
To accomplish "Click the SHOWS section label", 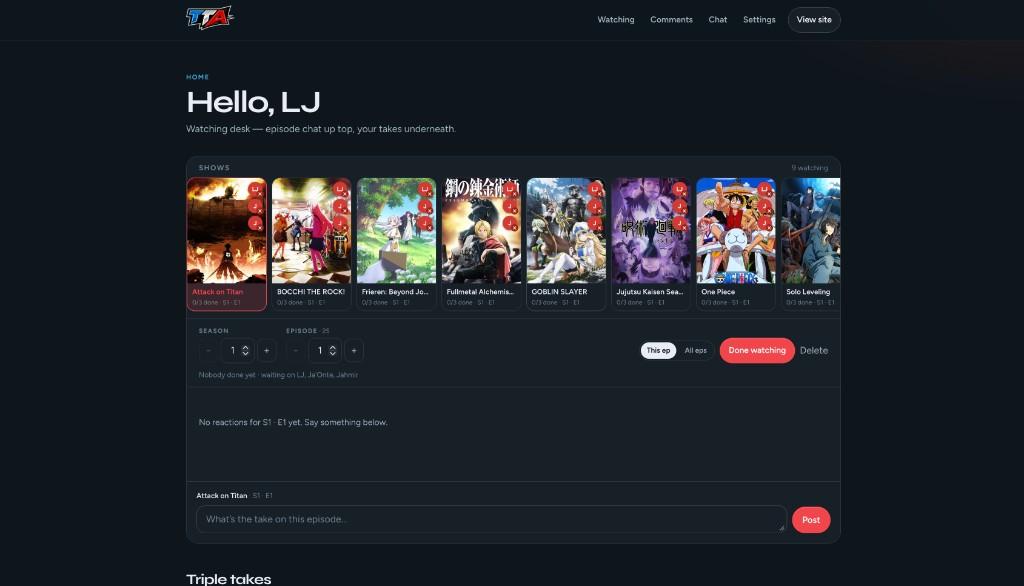I will (214, 168).
